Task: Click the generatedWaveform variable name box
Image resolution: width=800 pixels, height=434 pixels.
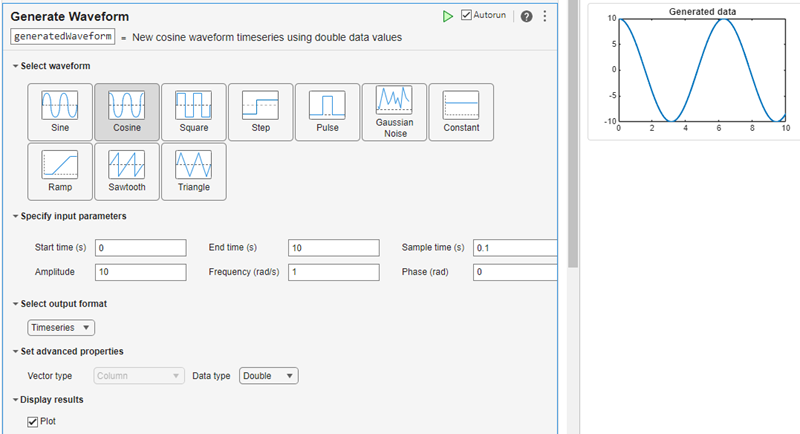Action: tap(61, 37)
